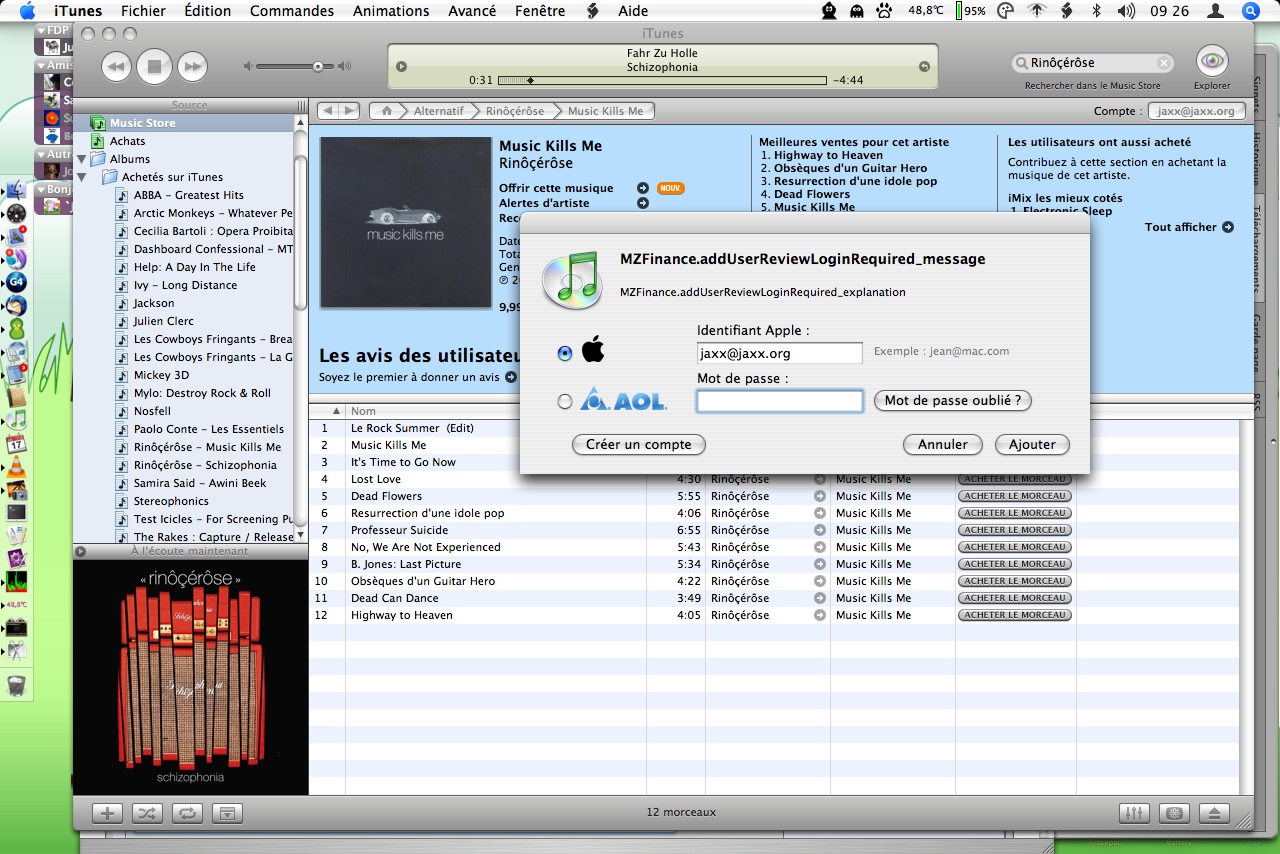The image size is (1280, 854).
Task: Toggle the artwork viewer button
Action: point(227,813)
